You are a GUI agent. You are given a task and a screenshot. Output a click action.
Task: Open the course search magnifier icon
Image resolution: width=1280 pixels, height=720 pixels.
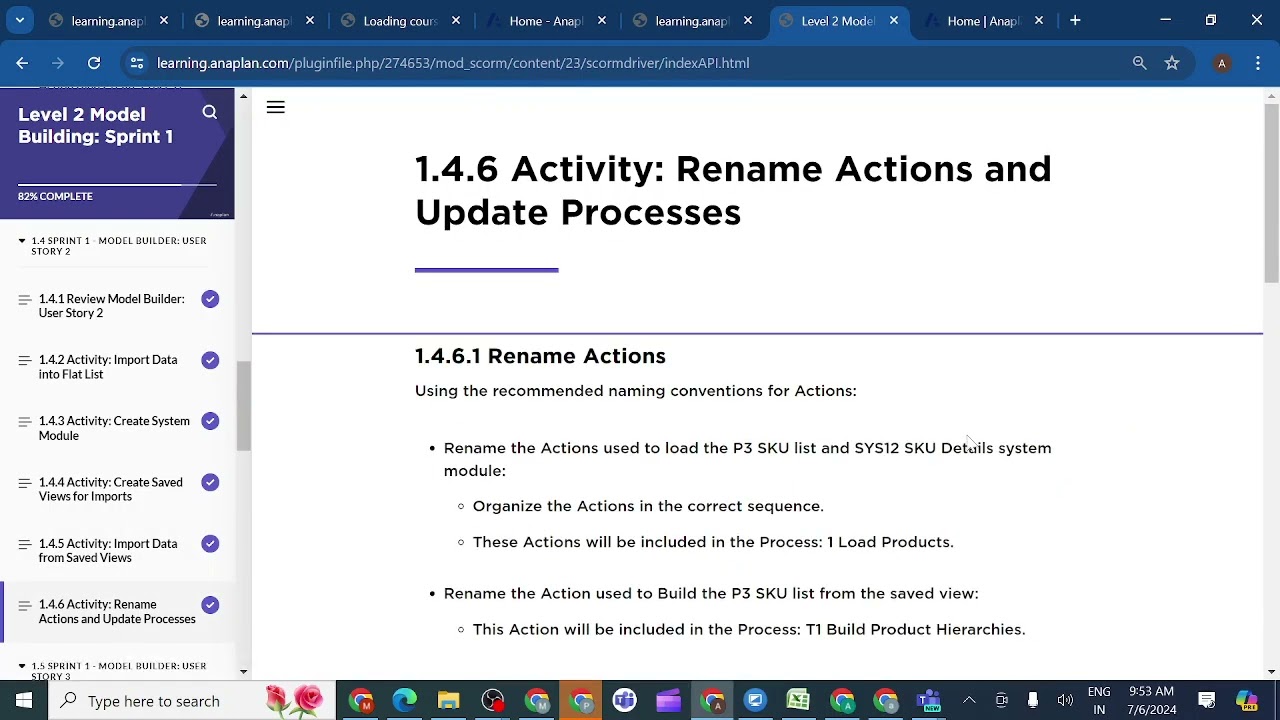click(209, 113)
